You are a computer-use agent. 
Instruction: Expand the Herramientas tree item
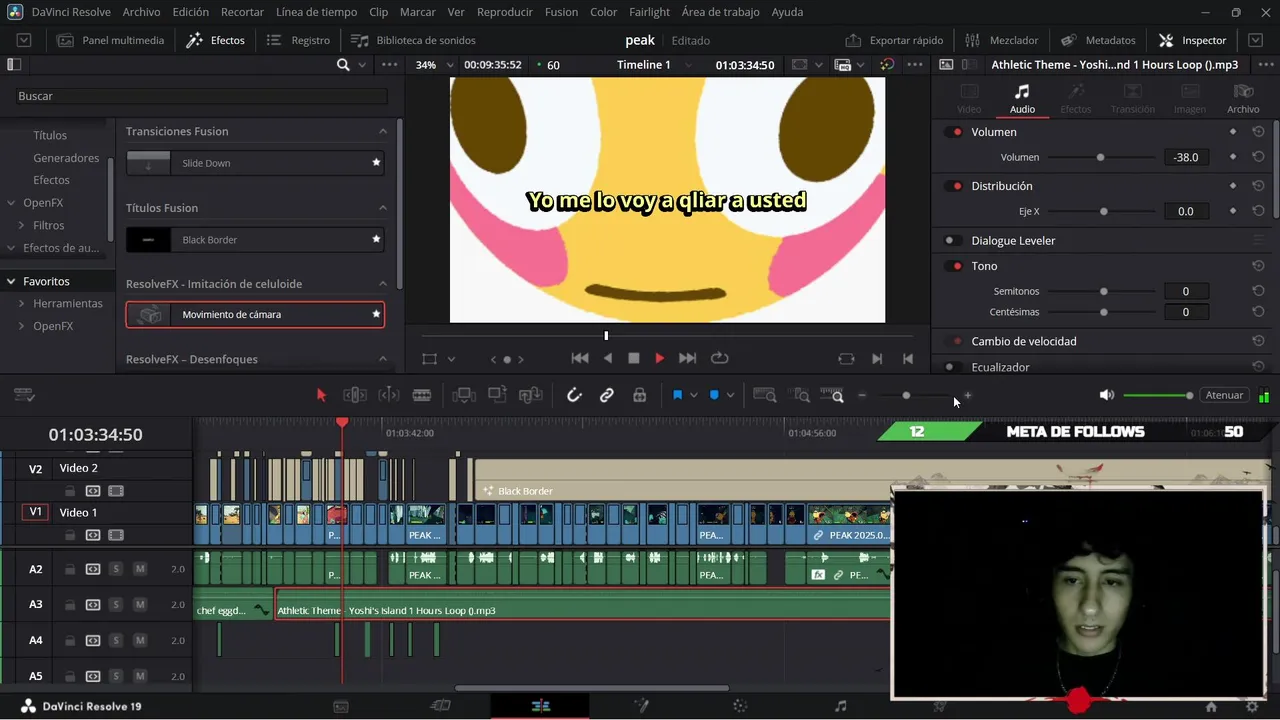point(21,303)
